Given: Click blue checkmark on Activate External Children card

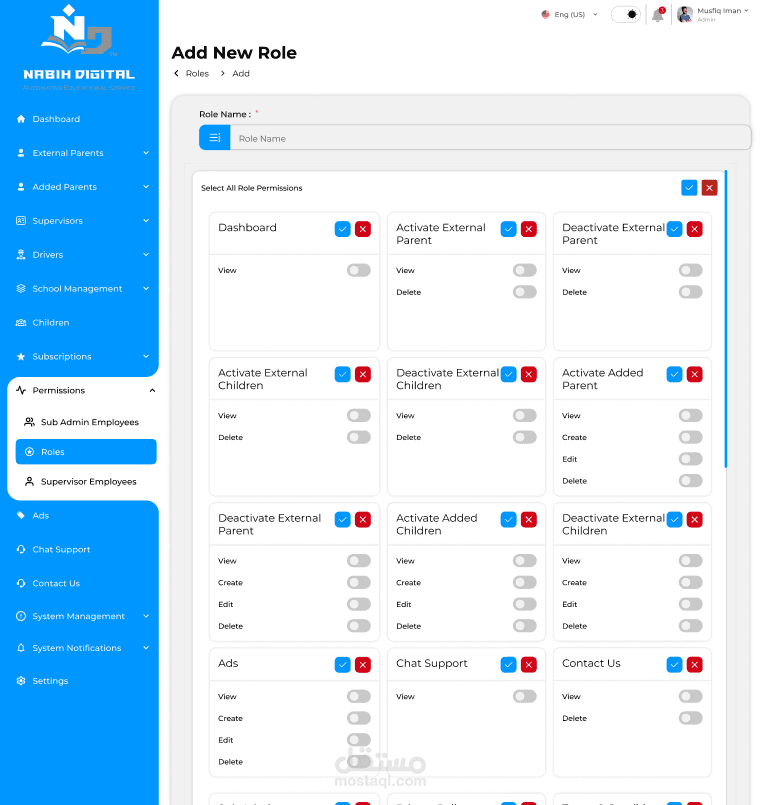Looking at the screenshot, I should click(342, 374).
